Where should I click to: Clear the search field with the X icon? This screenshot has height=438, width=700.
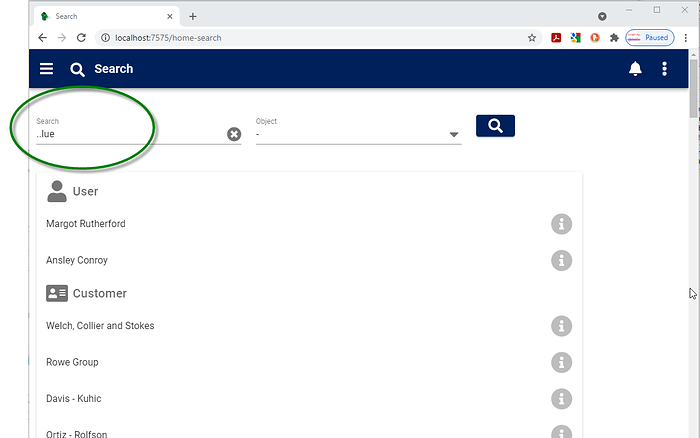click(234, 134)
